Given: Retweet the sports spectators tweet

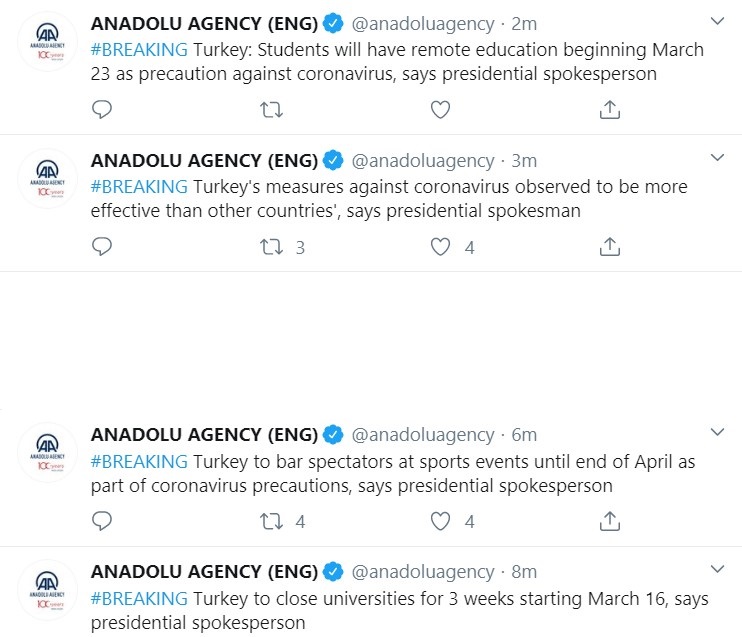Looking at the screenshot, I should 271,521.
